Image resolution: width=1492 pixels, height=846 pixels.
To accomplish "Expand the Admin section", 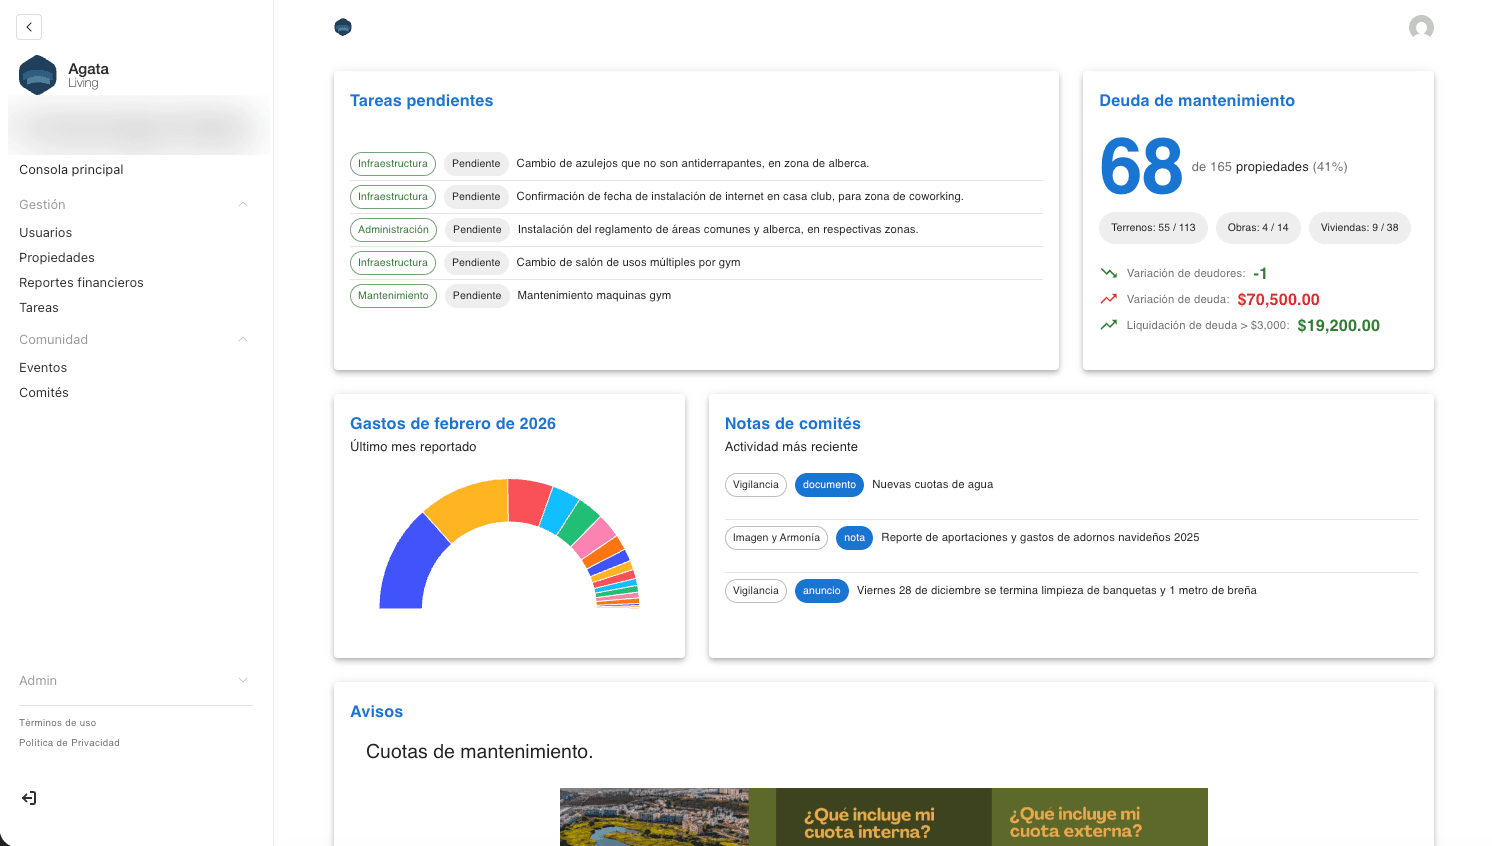I will pyautogui.click(x=243, y=681).
